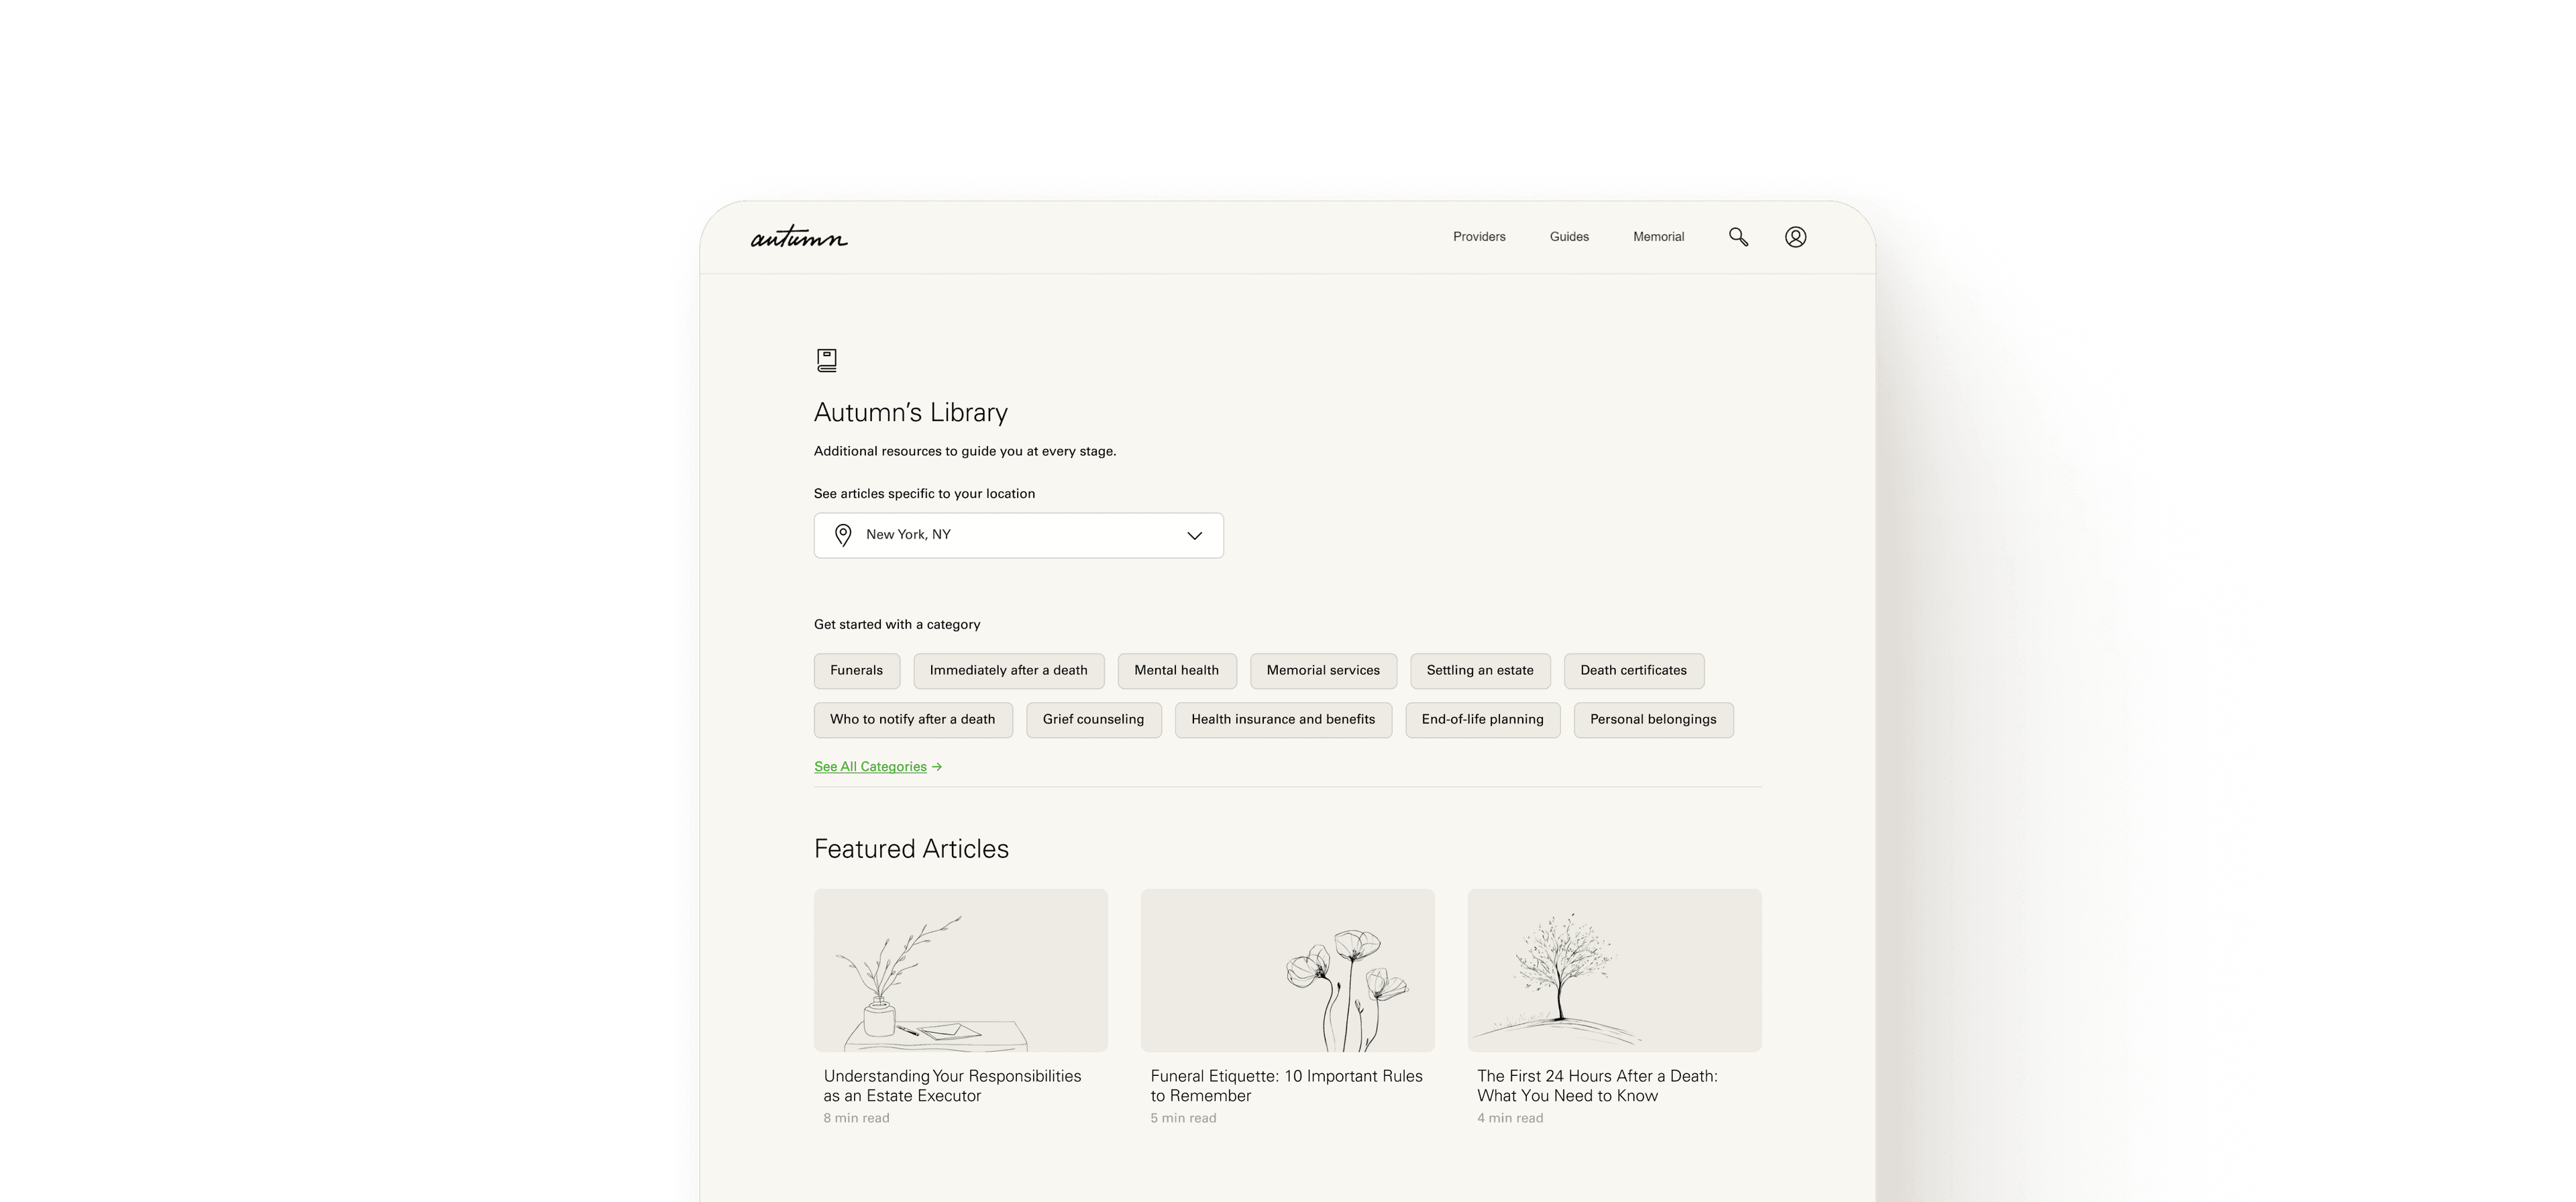Viewport: 2576px width, 1202px height.
Task: Select End-of-life planning category
Action: [1483, 720]
